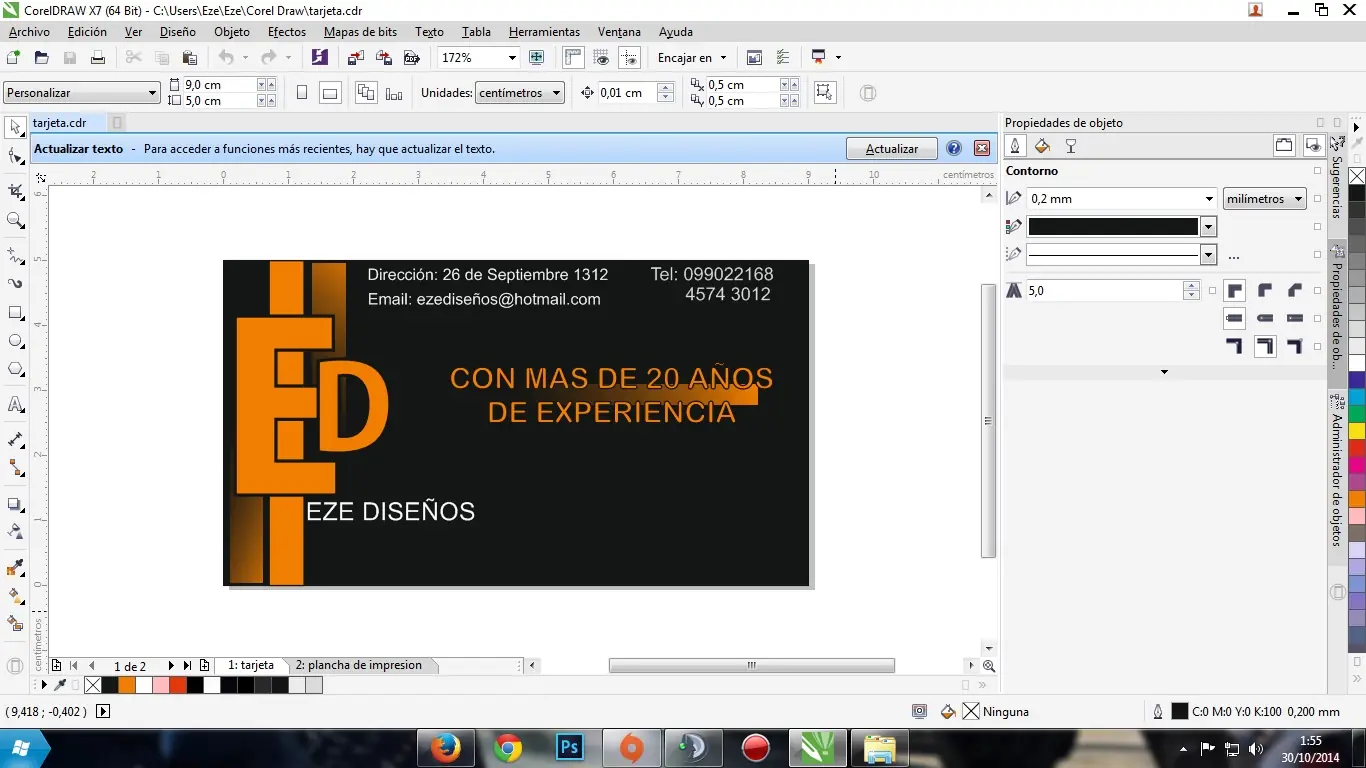Select the Crop tool
The height and width of the screenshot is (768, 1366).
point(15,191)
